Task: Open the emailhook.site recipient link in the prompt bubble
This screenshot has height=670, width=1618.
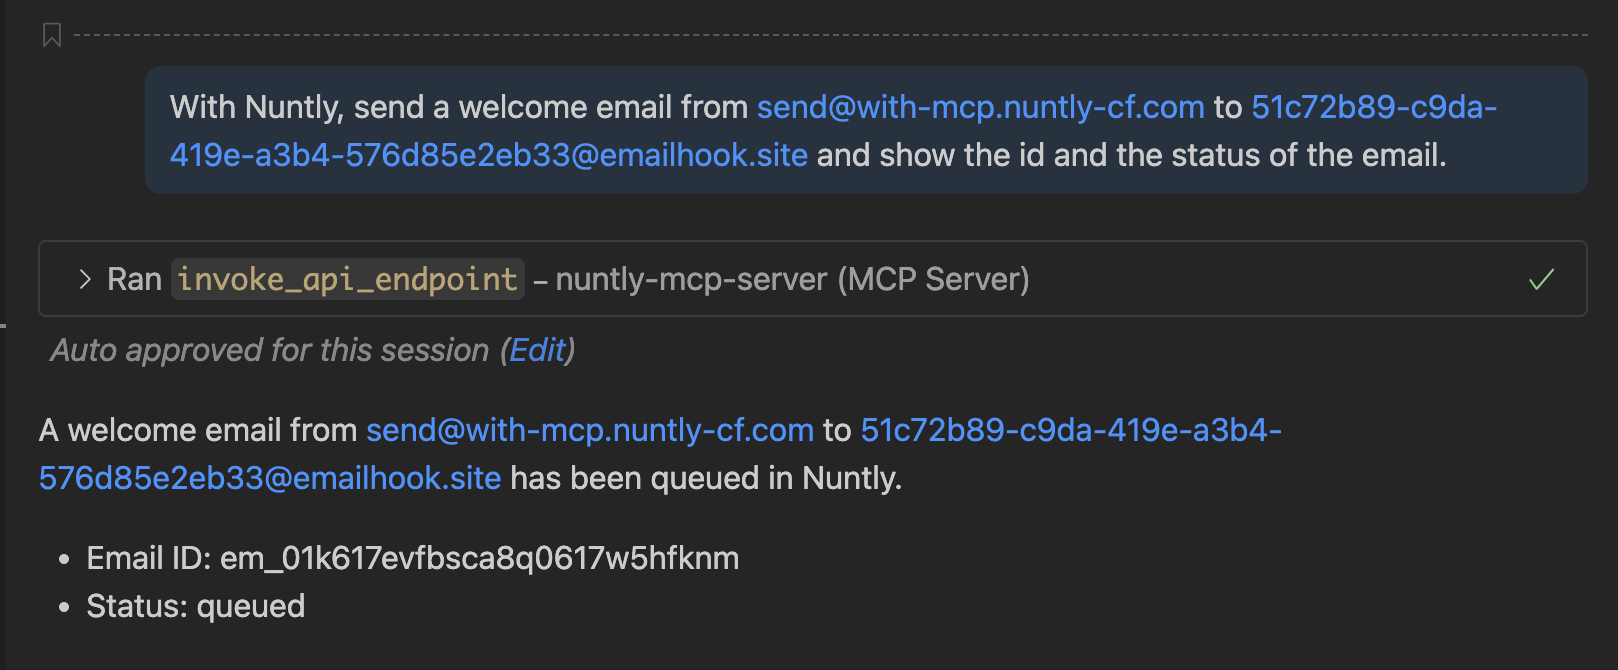Action: 488,155
